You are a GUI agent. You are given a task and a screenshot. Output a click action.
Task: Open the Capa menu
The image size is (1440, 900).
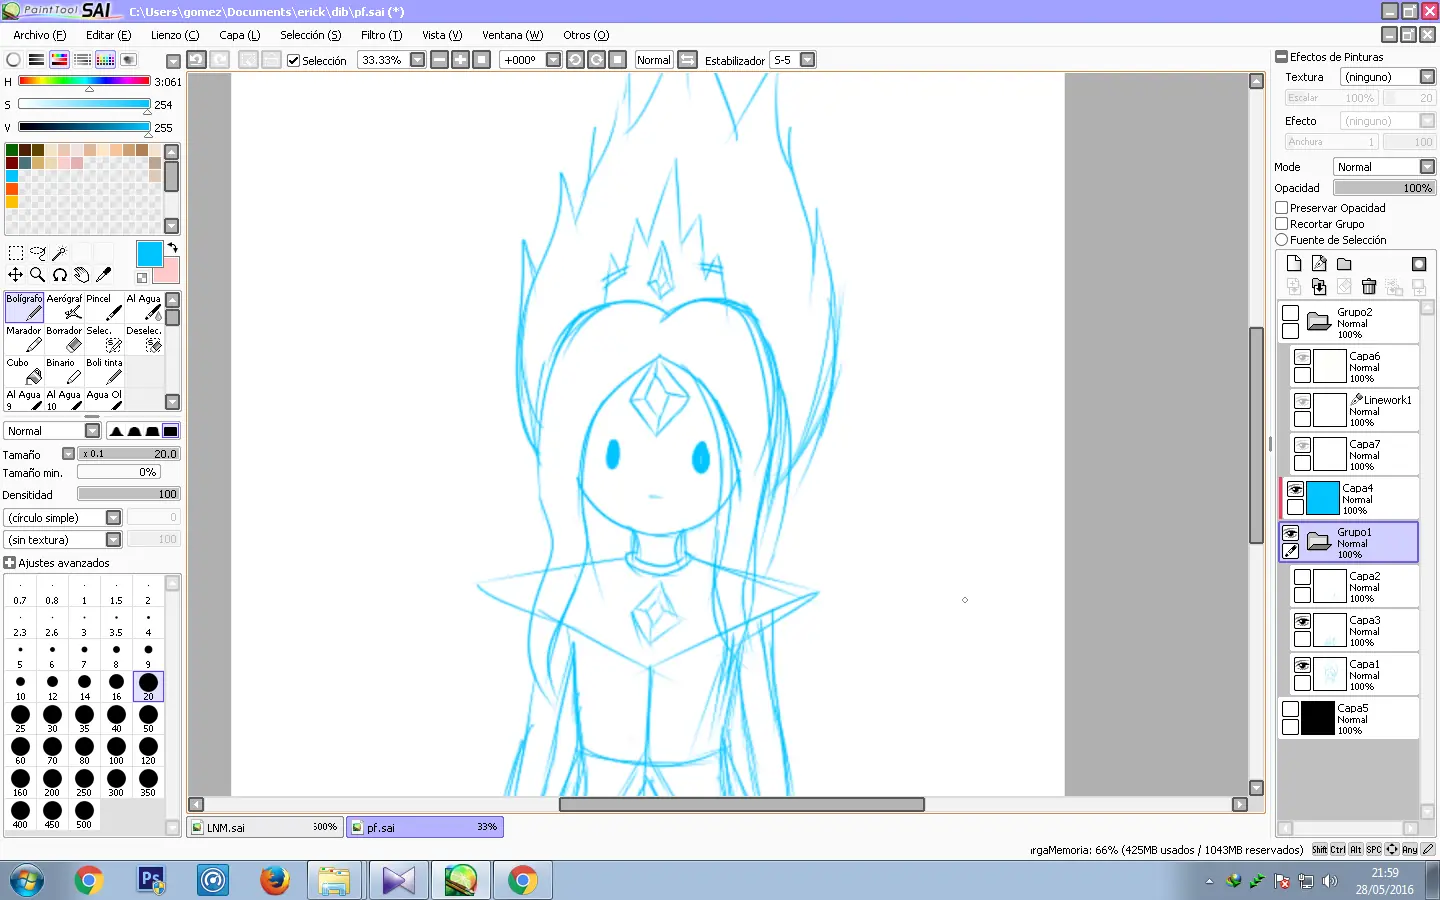point(240,35)
